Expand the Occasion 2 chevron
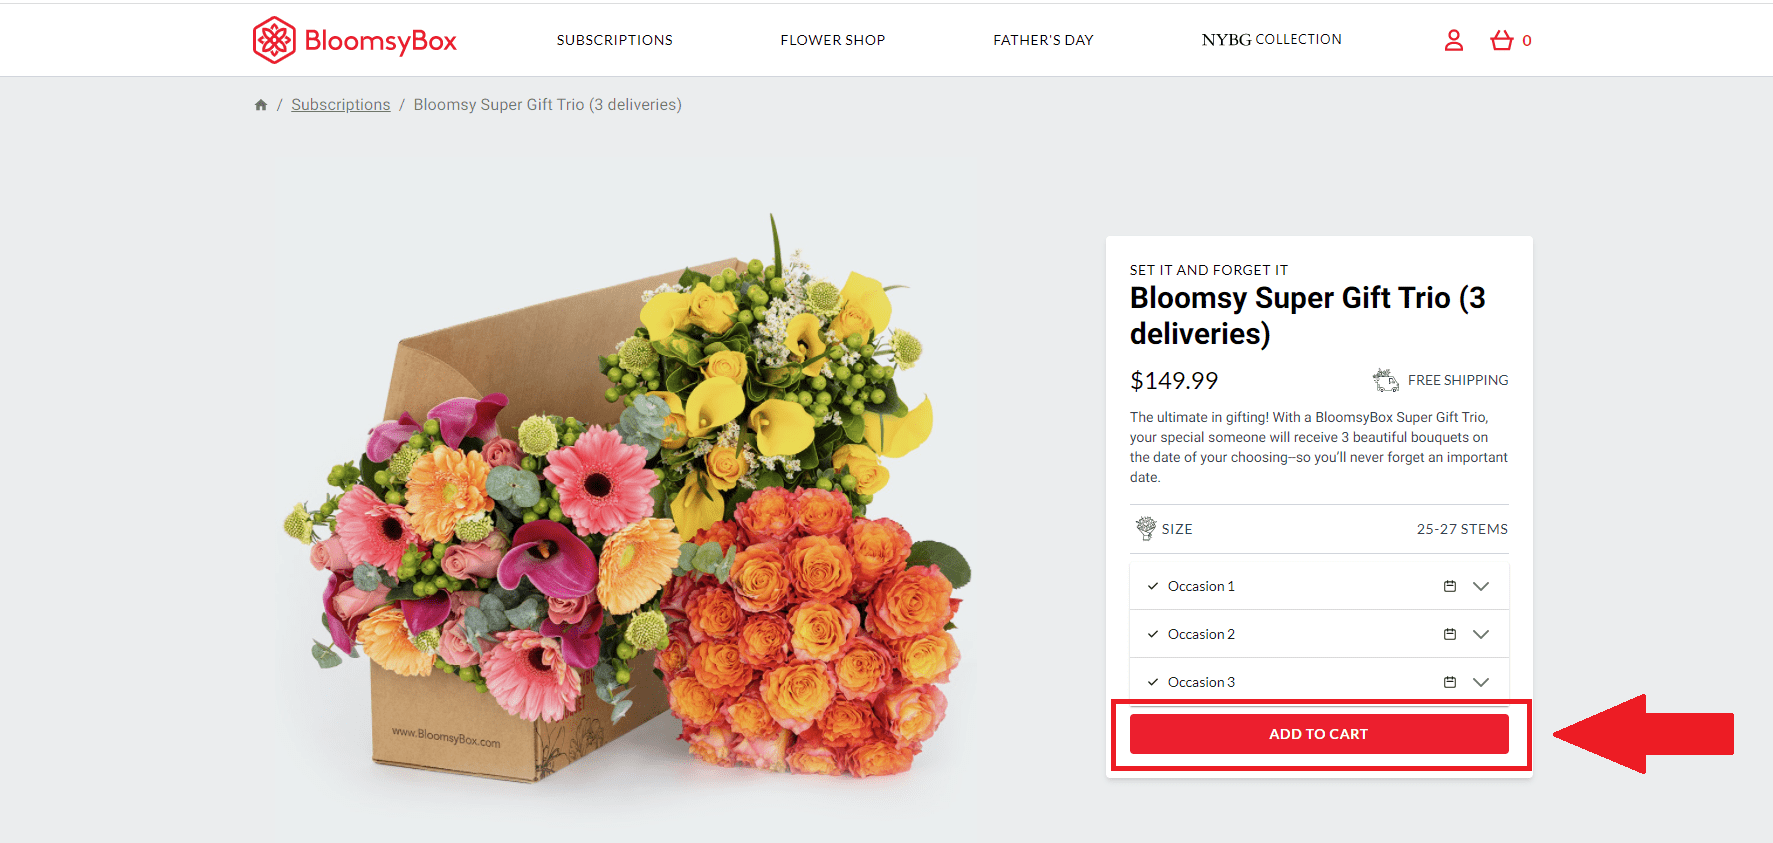Image resolution: width=1773 pixels, height=843 pixels. coord(1481,634)
